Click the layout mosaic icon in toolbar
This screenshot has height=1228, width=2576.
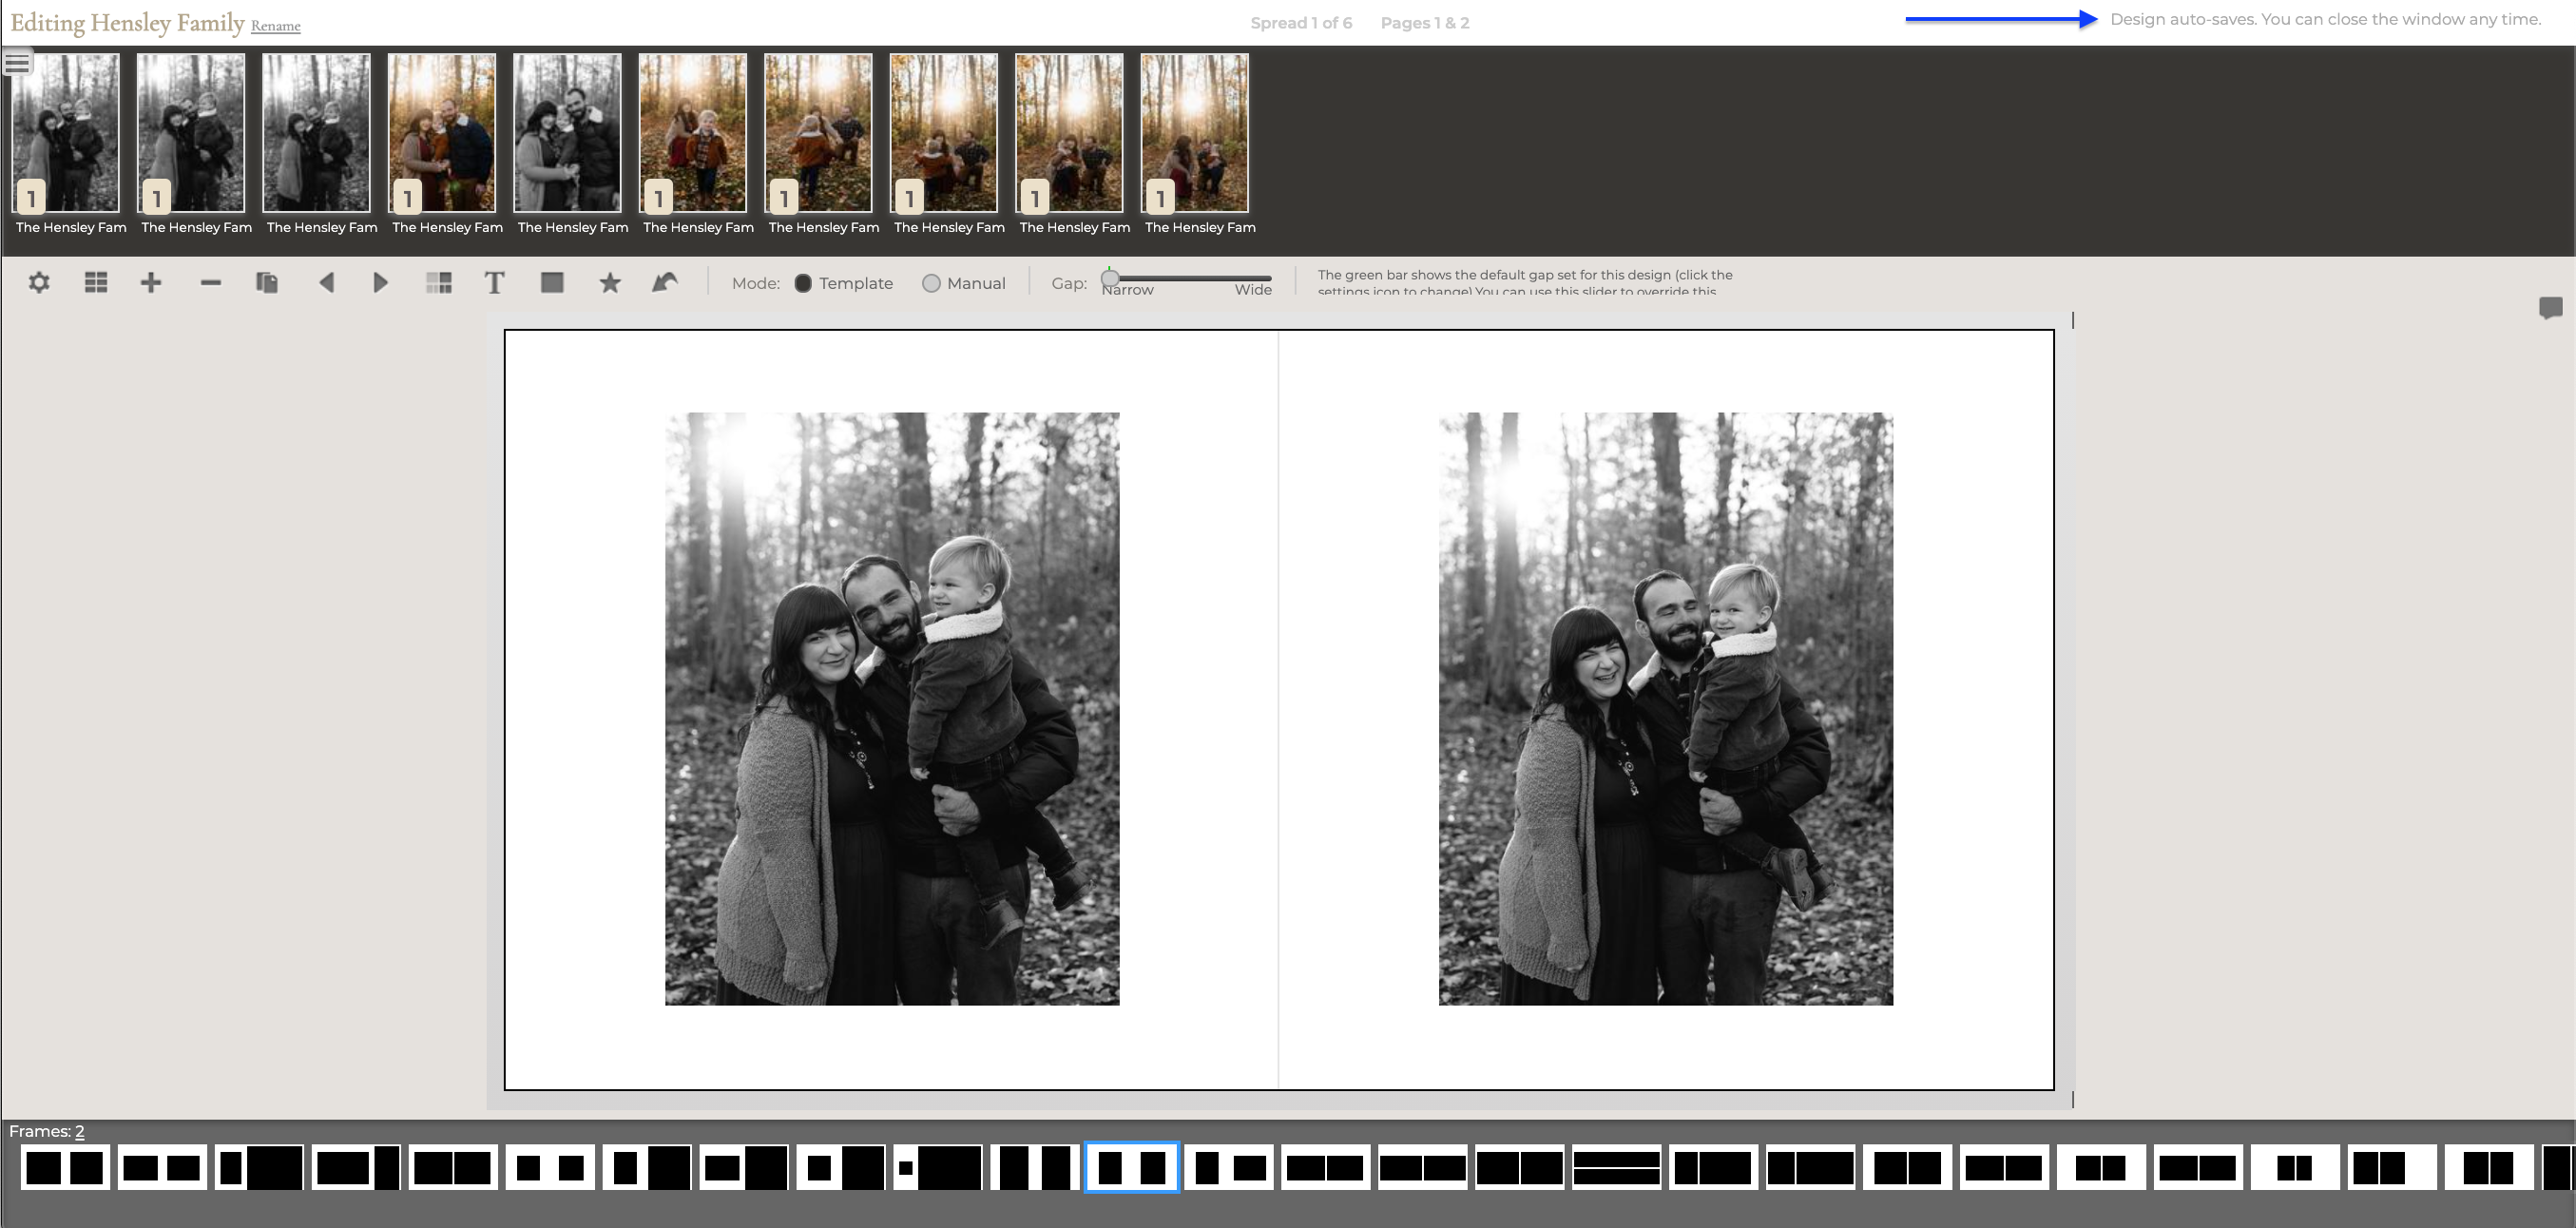click(439, 283)
